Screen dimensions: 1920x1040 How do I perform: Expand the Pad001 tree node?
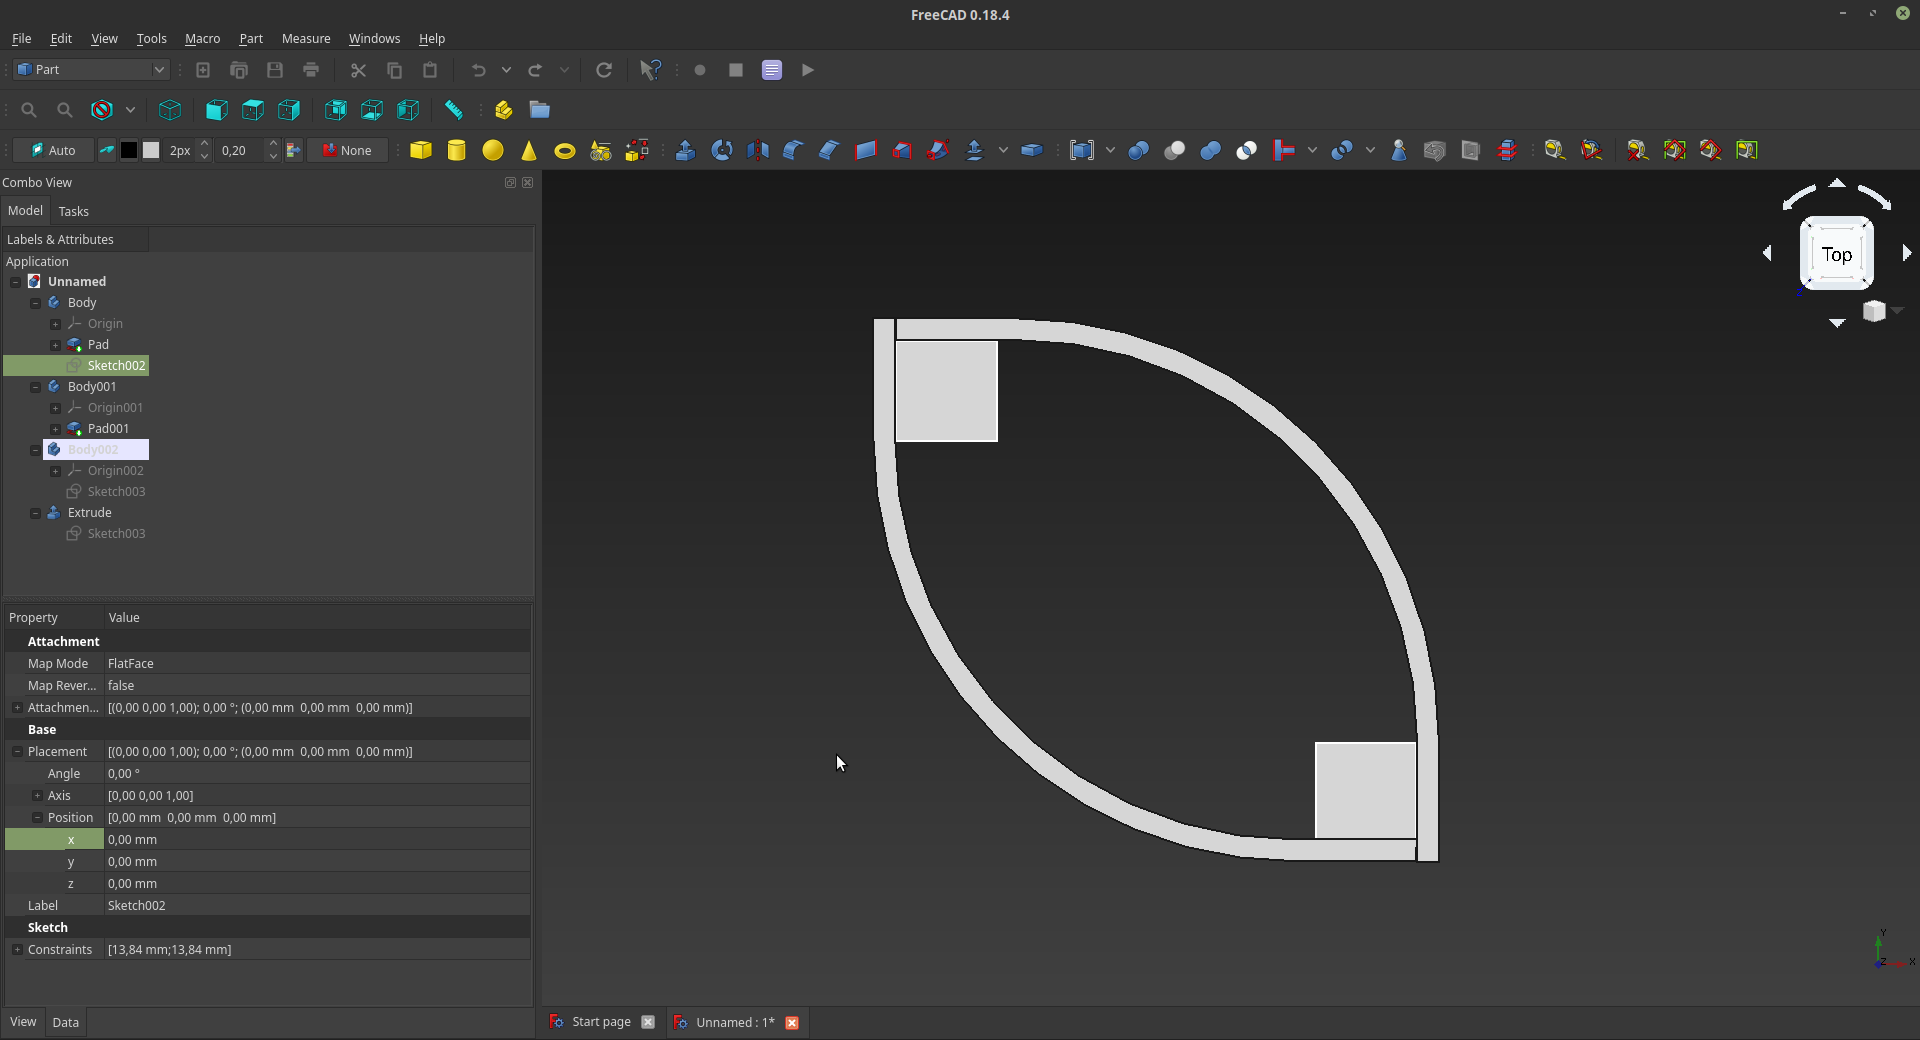[56, 429]
